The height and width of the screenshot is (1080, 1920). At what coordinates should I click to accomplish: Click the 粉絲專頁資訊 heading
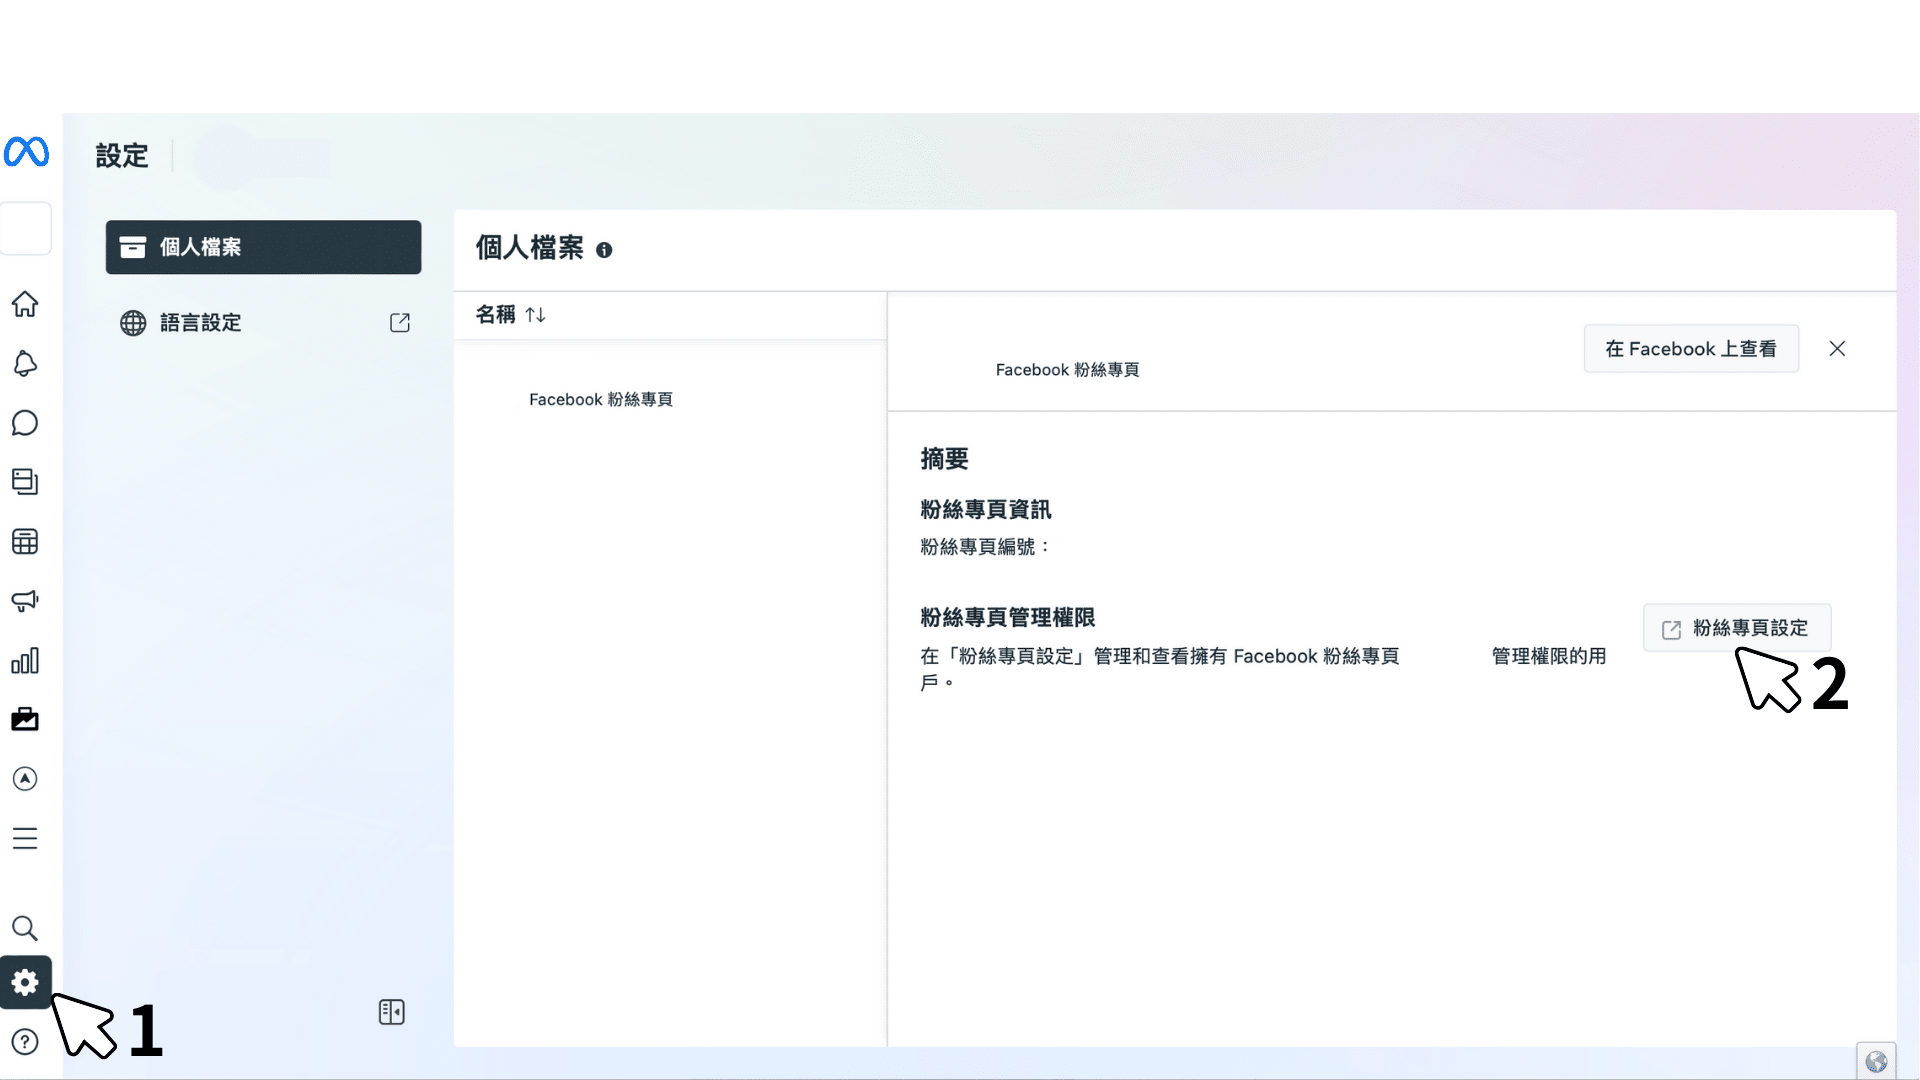tap(985, 510)
